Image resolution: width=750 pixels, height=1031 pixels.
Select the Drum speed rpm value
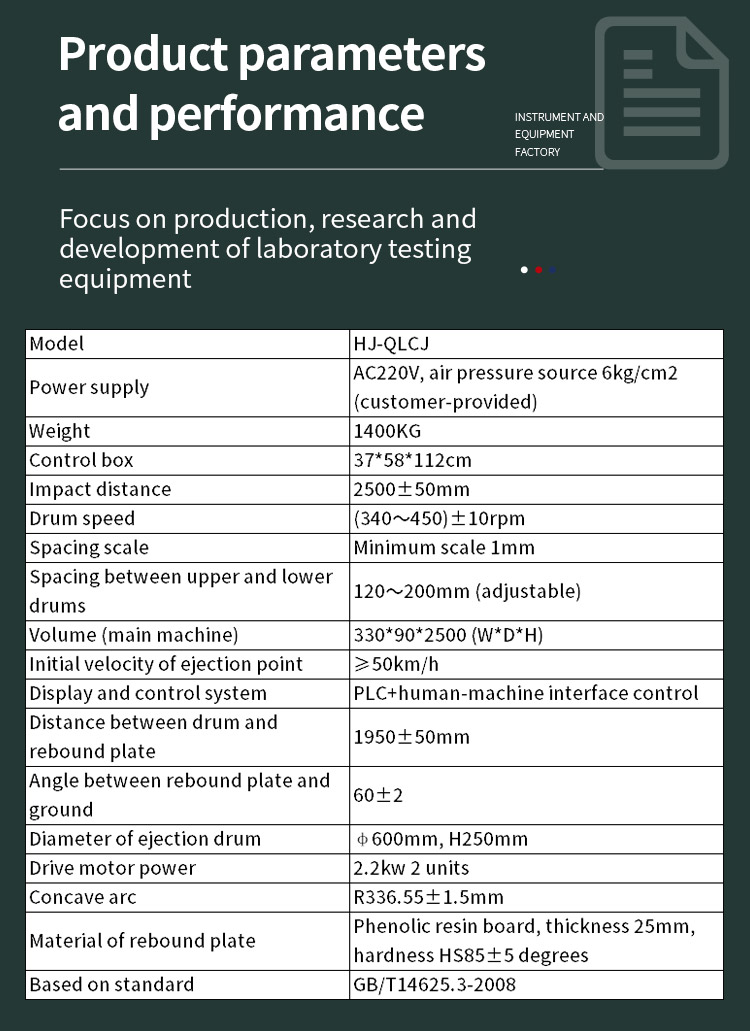tap(439, 518)
